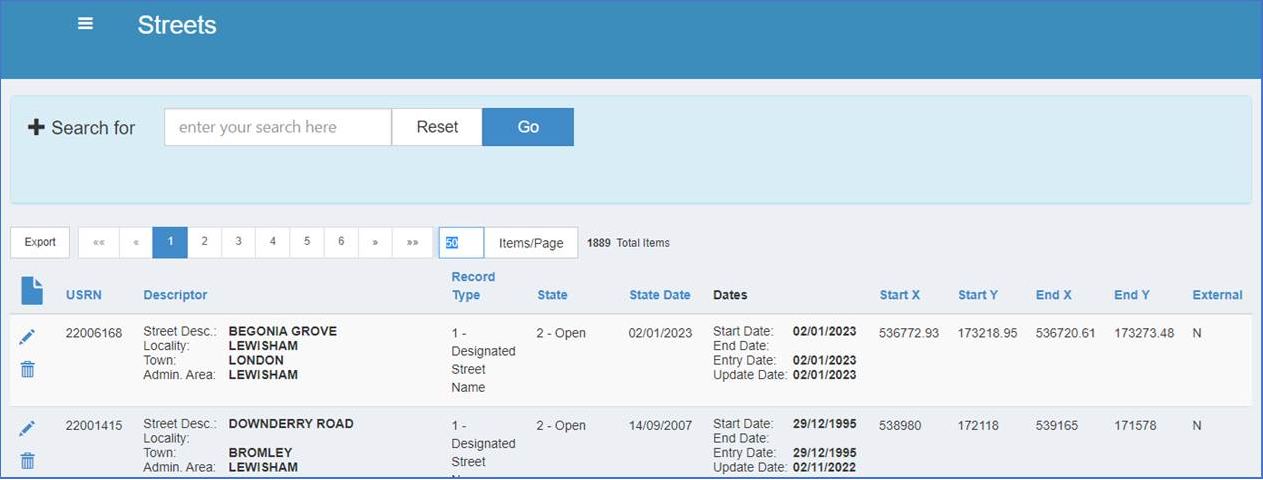Go to next page of results
1263x480 pixels.
click(x=375, y=242)
